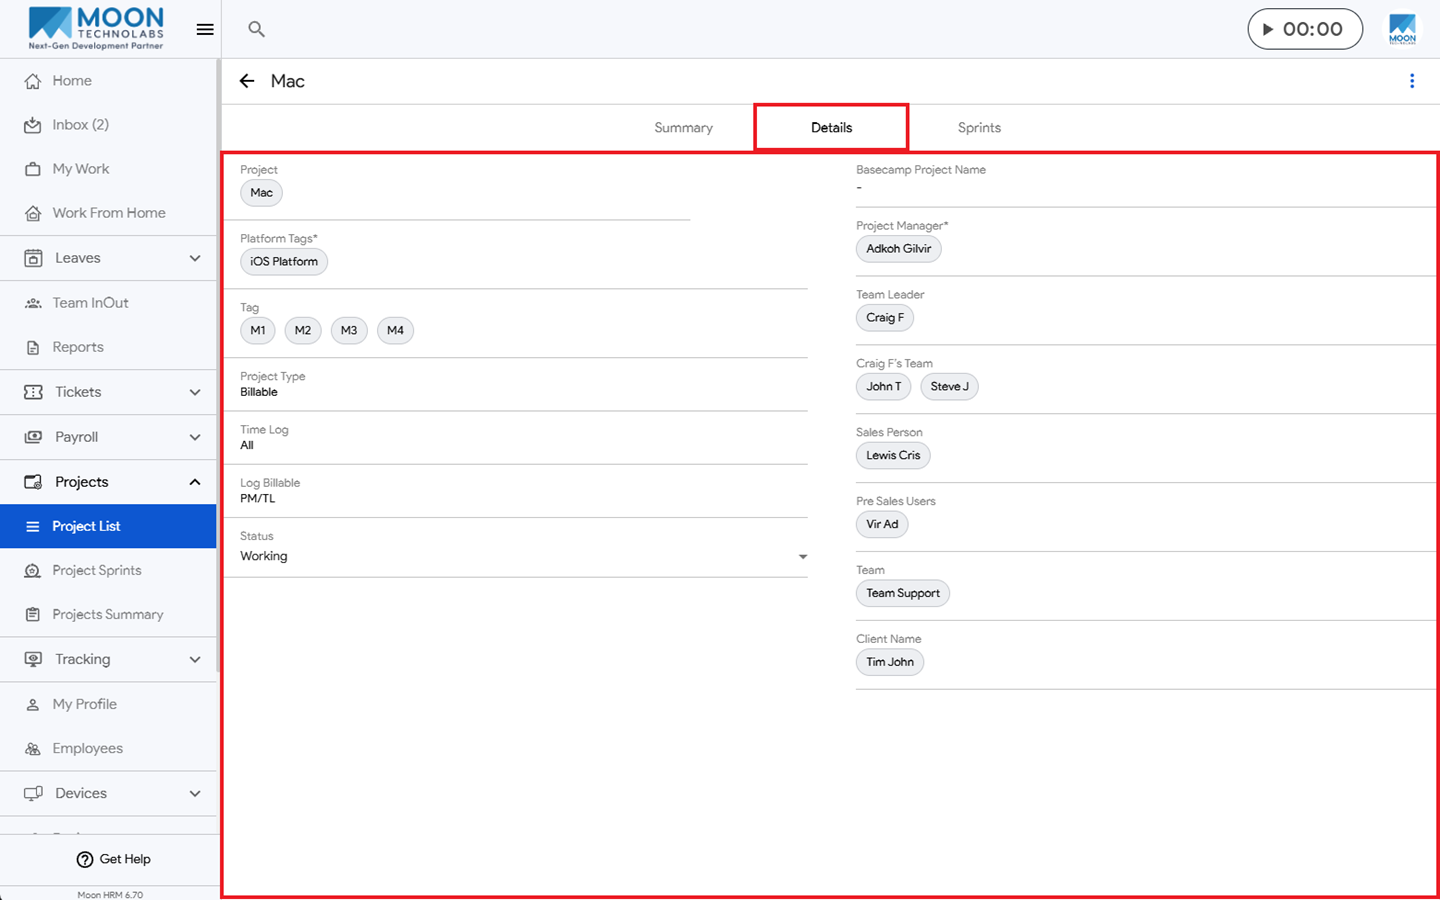Click the Moon Technolabs logo

pos(96,28)
